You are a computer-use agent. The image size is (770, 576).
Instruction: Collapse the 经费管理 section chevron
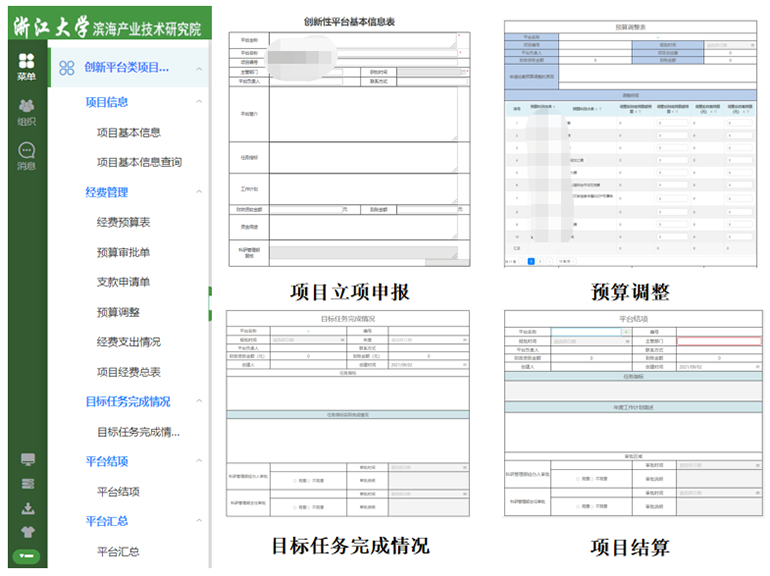(x=199, y=192)
